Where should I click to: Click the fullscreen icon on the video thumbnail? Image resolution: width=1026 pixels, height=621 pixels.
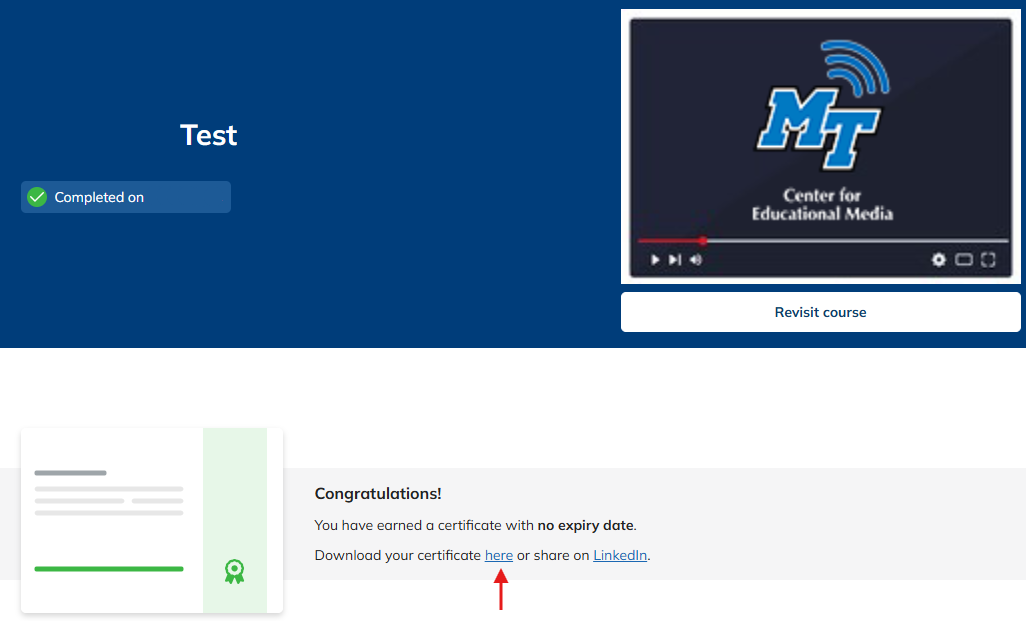click(988, 260)
